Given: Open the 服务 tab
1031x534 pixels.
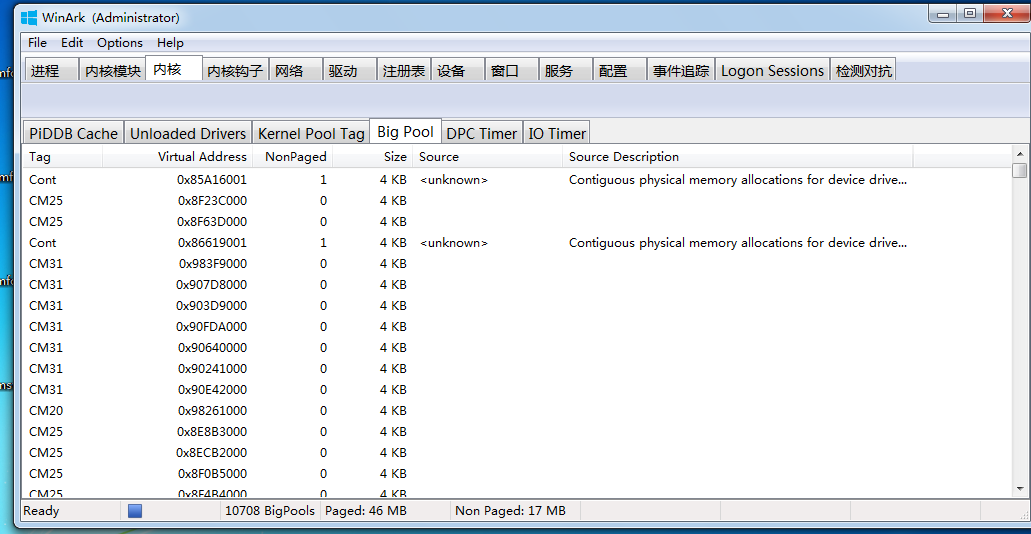Looking at the screenshot, I should coord(565,70).
